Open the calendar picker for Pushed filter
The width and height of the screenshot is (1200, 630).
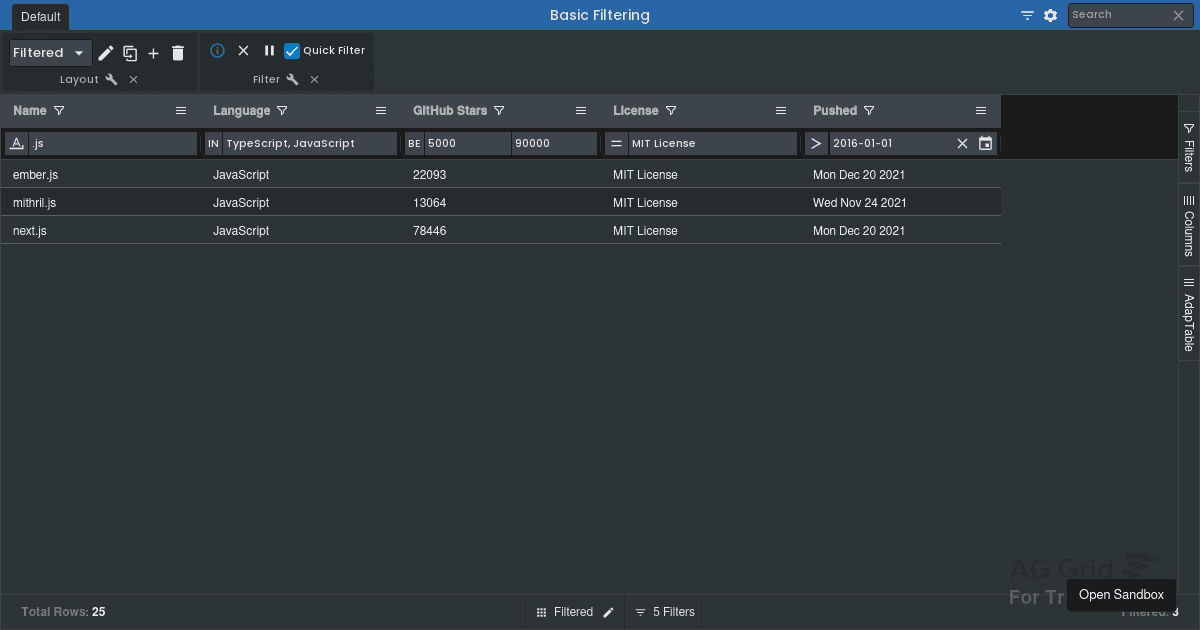coord(985,144)
